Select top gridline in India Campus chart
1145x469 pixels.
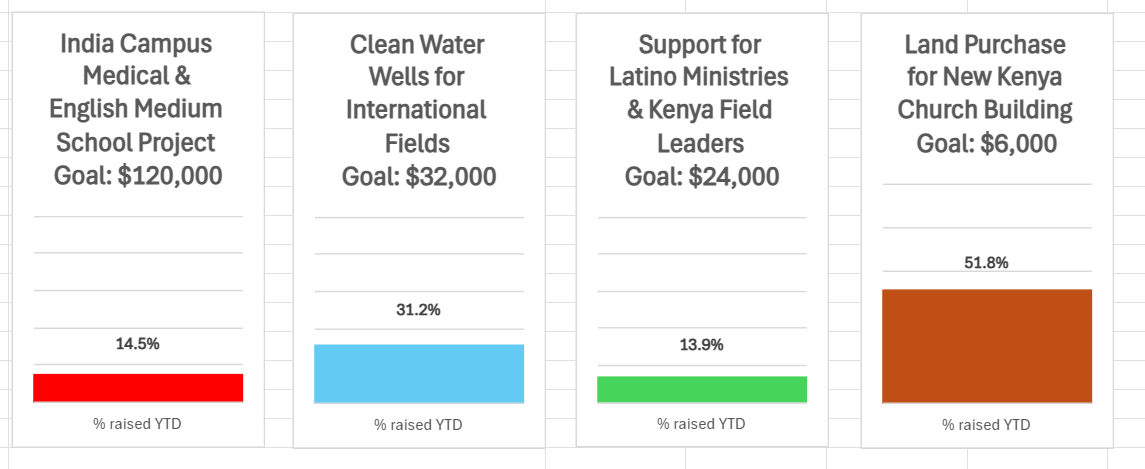[138, 216]
